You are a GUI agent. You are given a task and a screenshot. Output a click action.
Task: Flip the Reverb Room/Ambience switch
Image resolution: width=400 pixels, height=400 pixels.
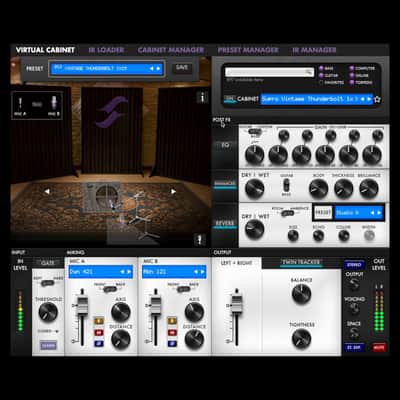pos(287,213)
